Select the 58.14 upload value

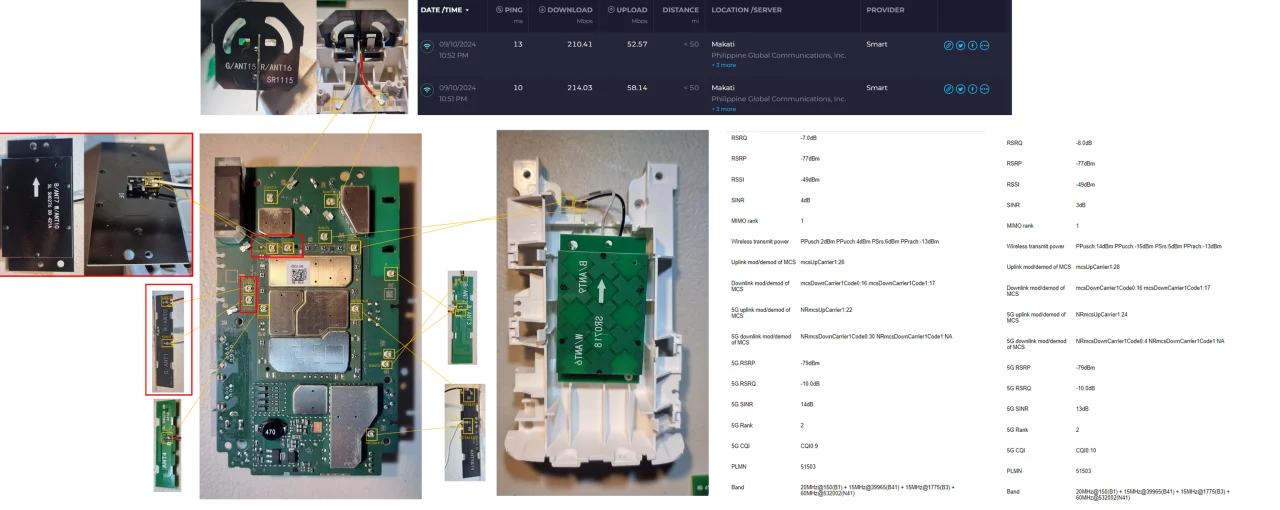[637, 87]
